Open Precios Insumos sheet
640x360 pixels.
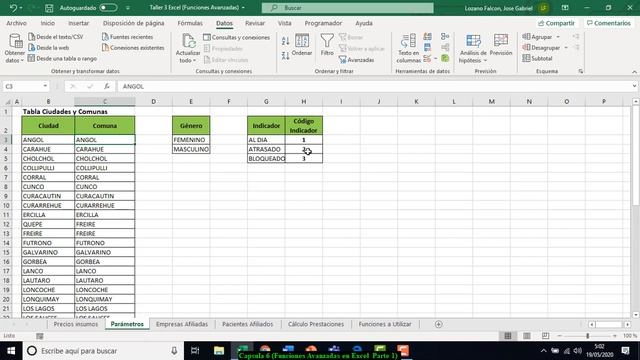[76, 324]
